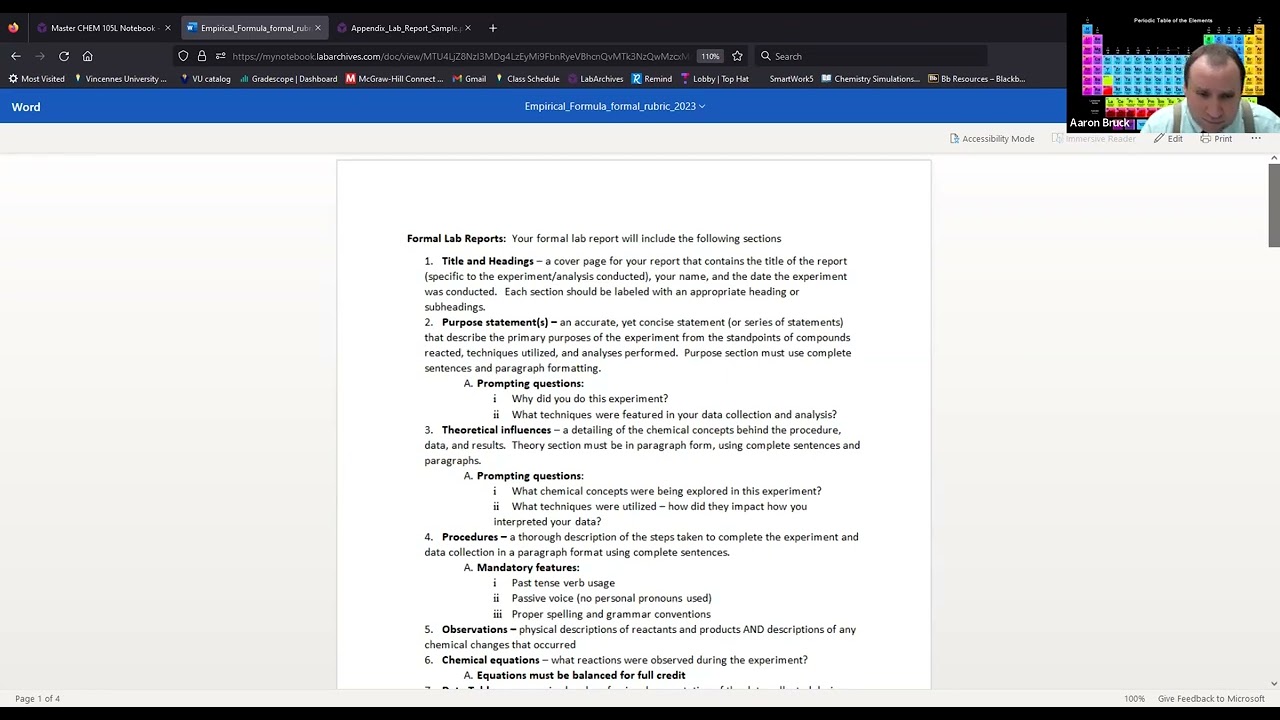
Task: Click 'Chemical equations' bold text
Action: point(490,660)
